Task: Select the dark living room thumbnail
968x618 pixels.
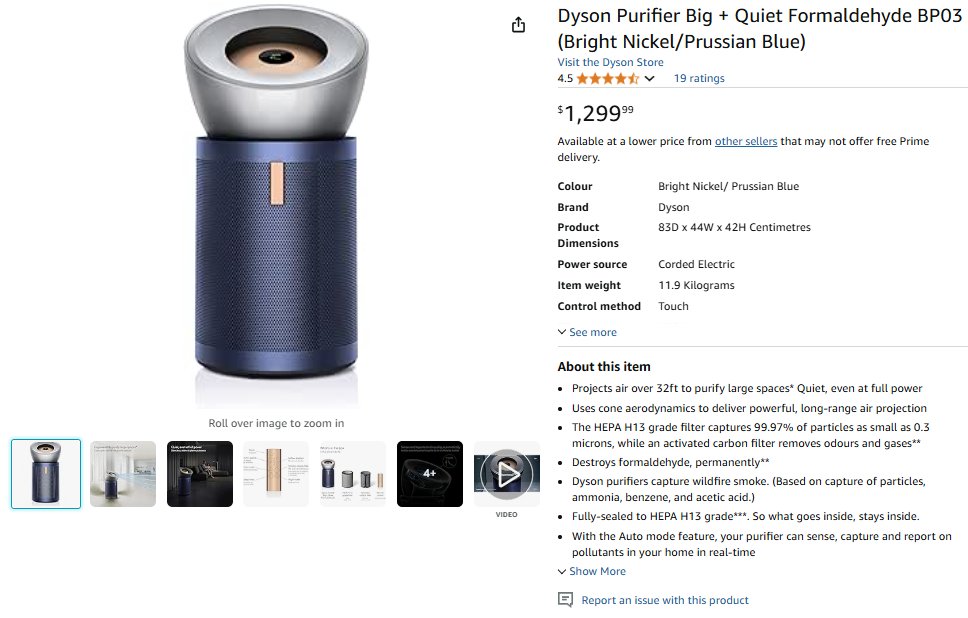Action: pos(200,474)
